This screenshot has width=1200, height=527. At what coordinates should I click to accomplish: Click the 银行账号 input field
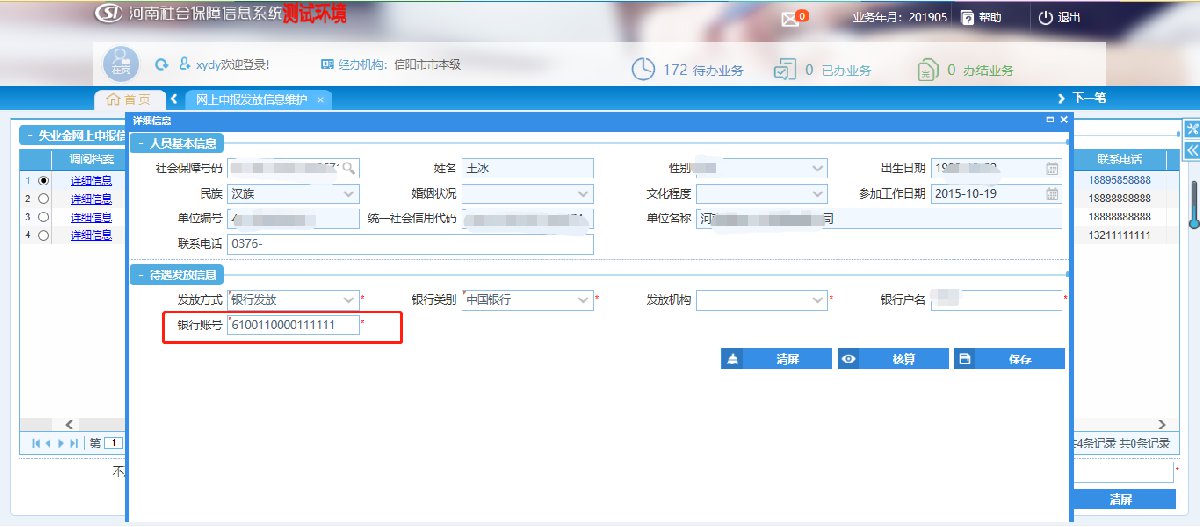pyautogui.click(x=293, y=325)
